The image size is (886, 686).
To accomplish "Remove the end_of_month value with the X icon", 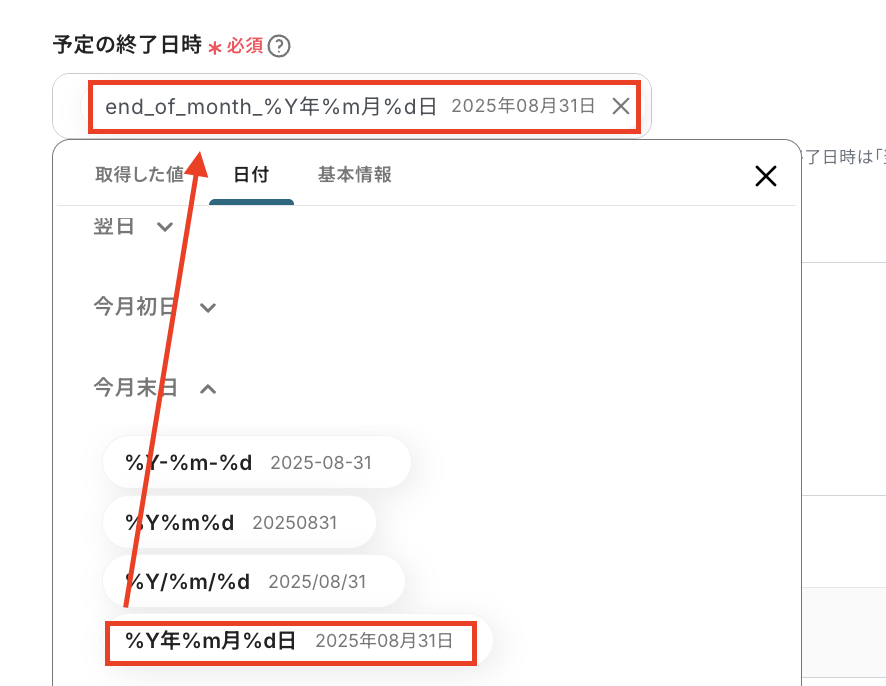I will [620, 106].
